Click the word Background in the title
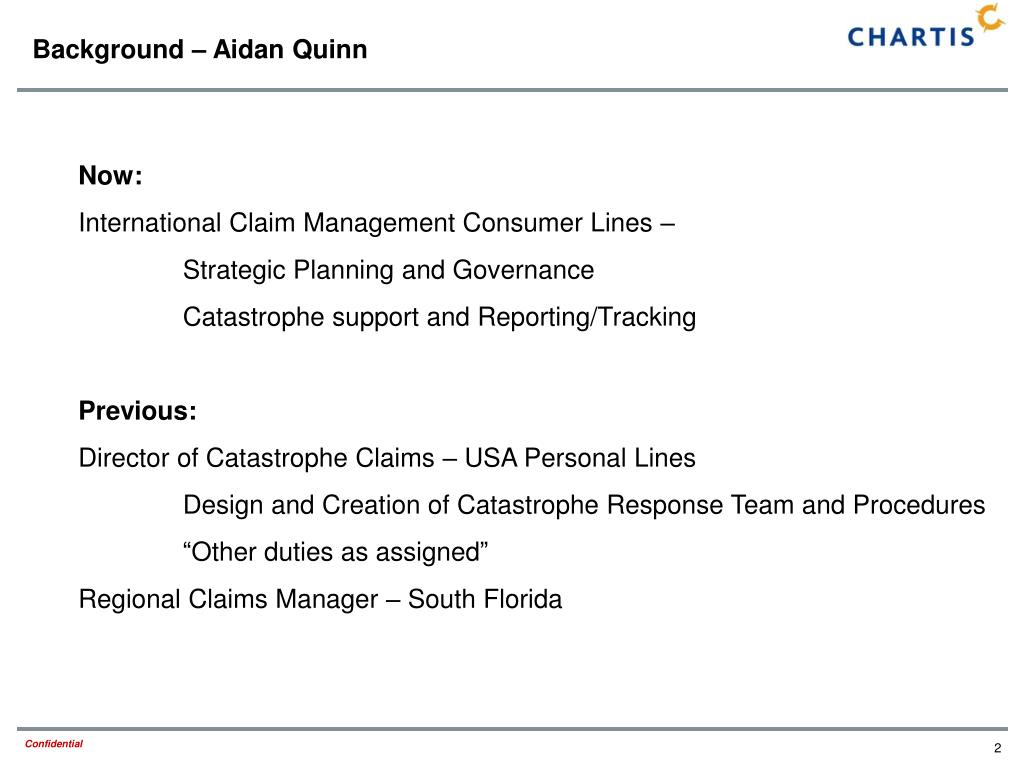Viewport: 1024px width, 768px height. point(108,50)
